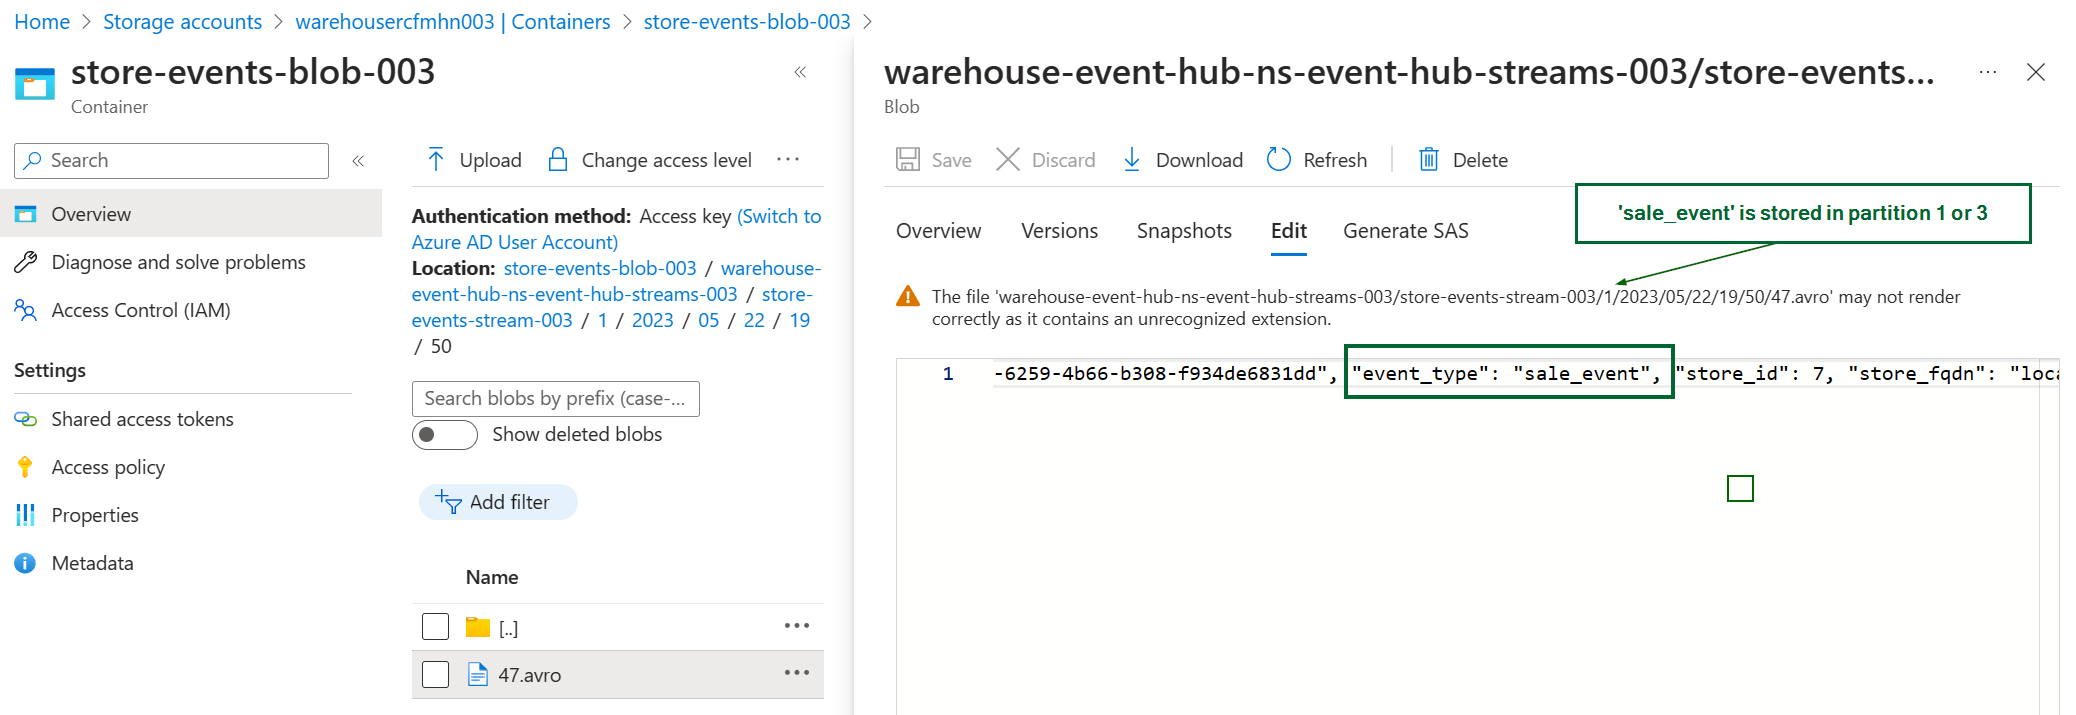The height and width of the screenshot is (715, 2076).
Task: Go to Home breadcrumb
Action: tap(42, 22)
